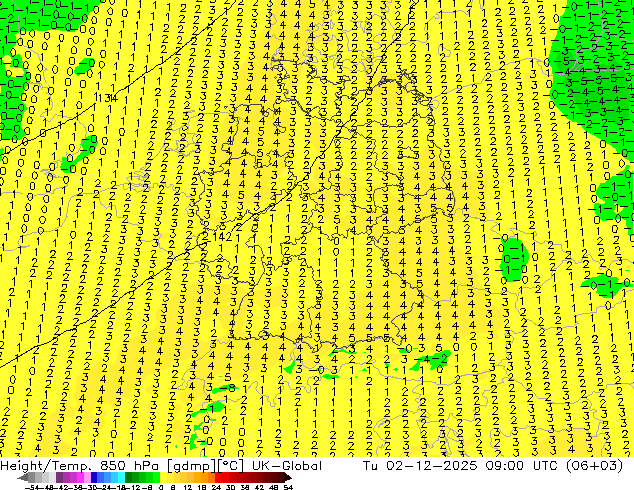Viewport: 634px width, 490px height.
Task: Pick the dark green legend swatch
Action: click(128, 477)
